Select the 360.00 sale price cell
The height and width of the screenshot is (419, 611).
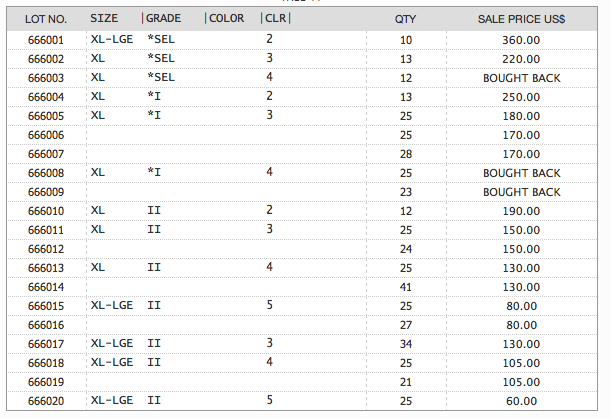click(x=521, y=40)
